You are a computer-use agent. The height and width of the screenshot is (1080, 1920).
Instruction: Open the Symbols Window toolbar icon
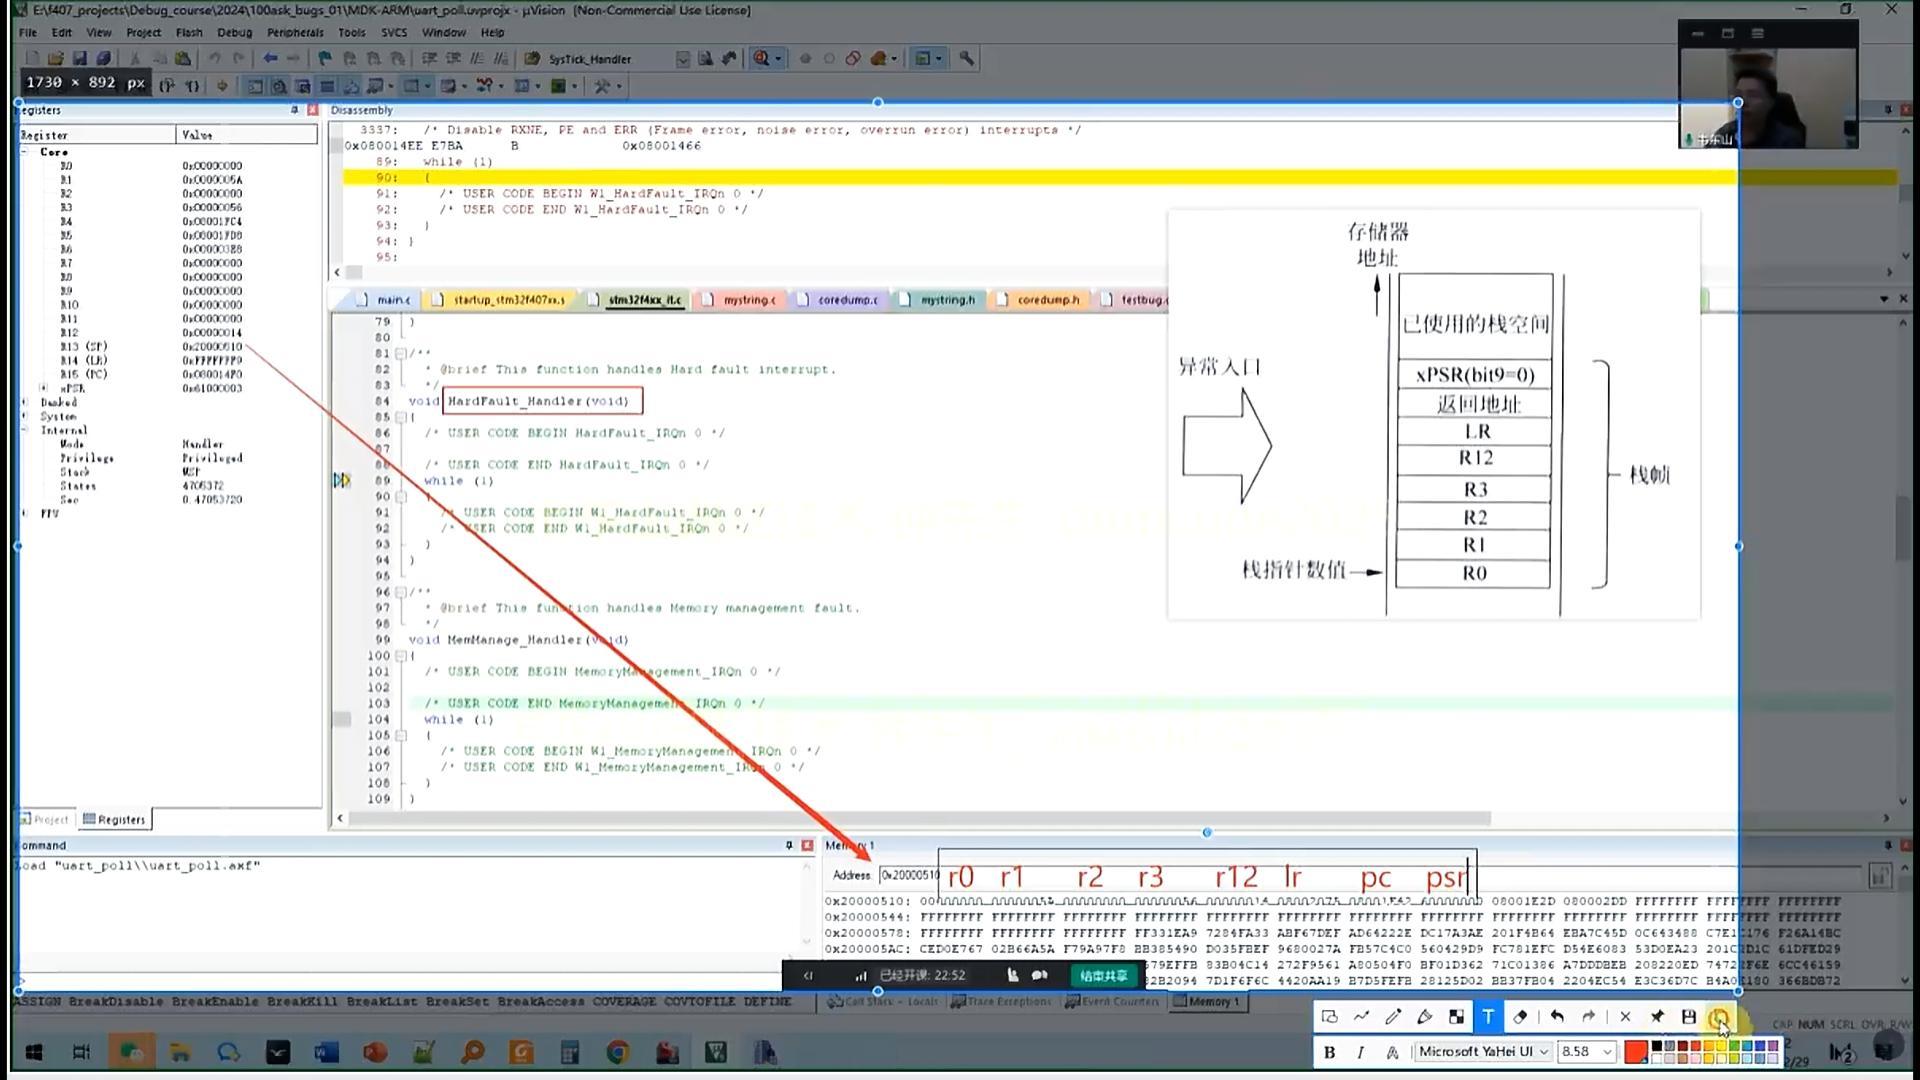tap(303, 86)
